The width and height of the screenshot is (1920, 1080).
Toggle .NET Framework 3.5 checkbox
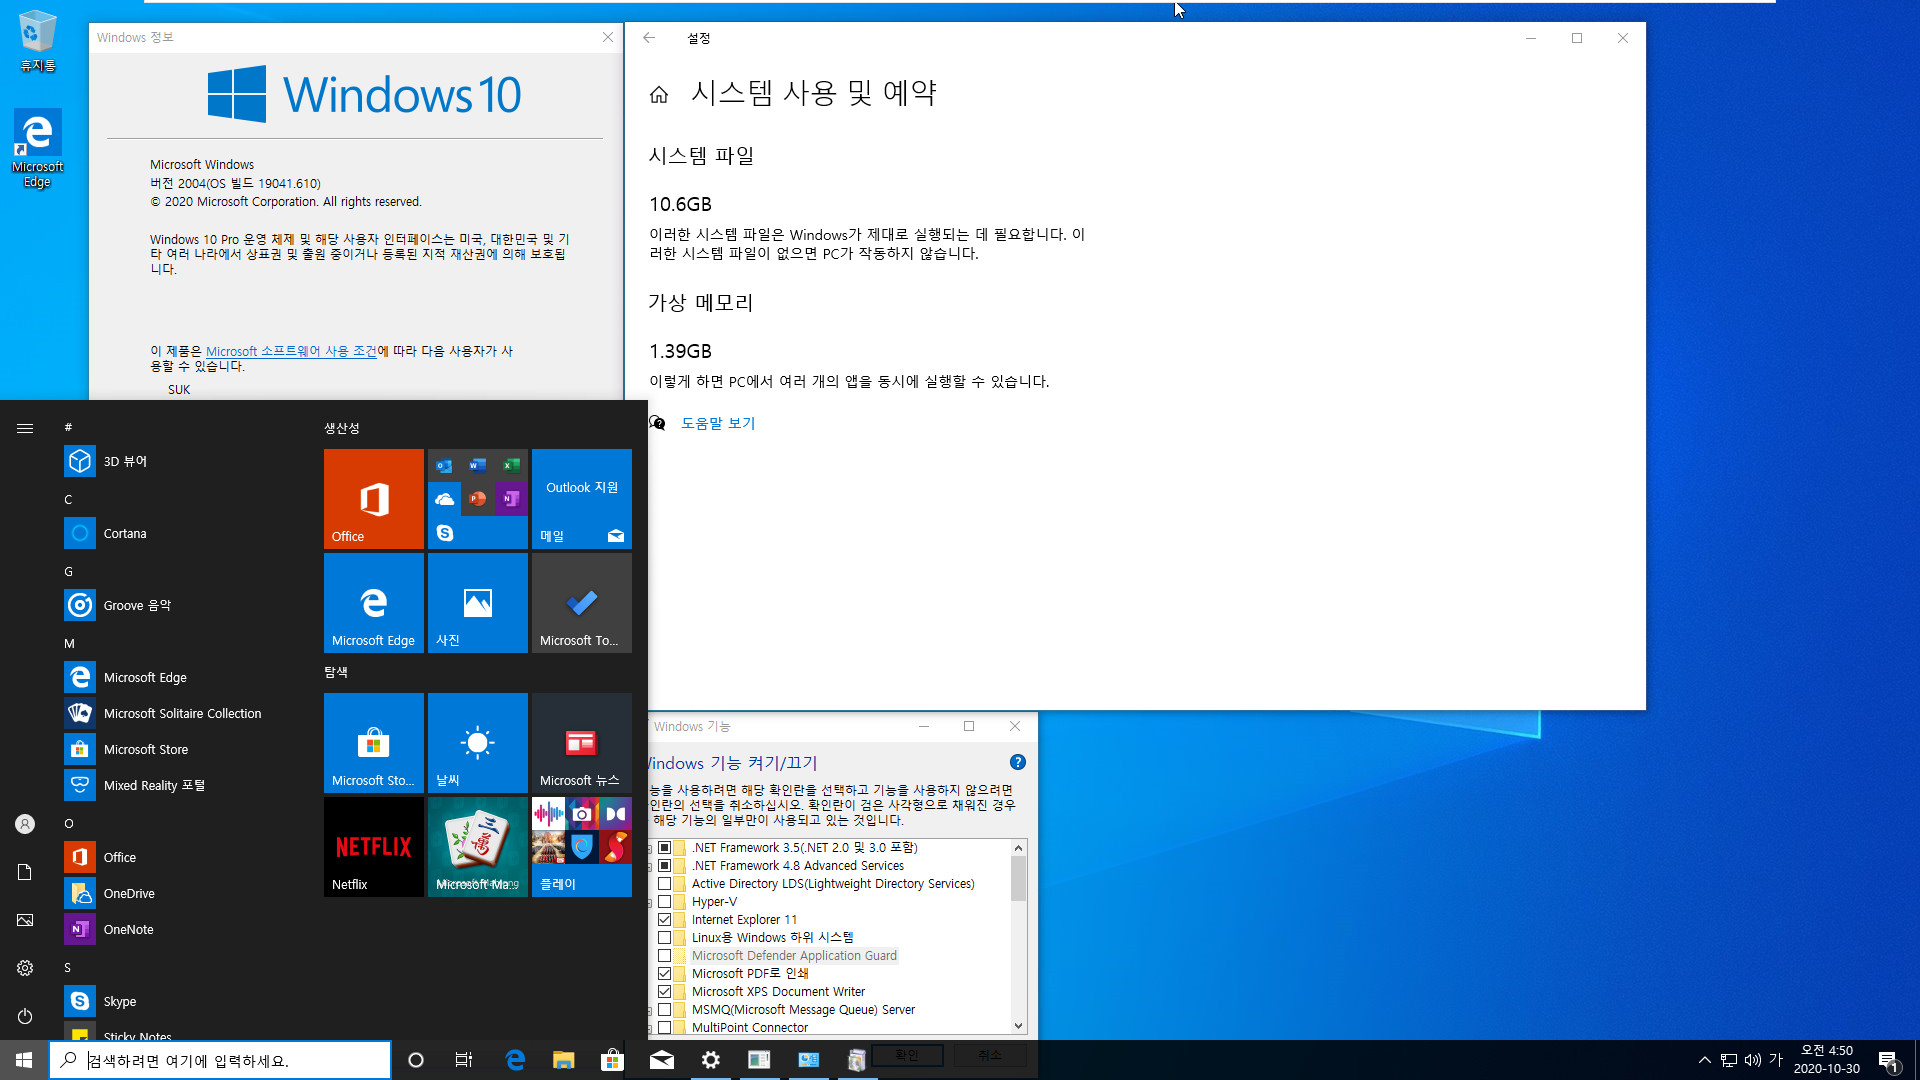[665, 845]
